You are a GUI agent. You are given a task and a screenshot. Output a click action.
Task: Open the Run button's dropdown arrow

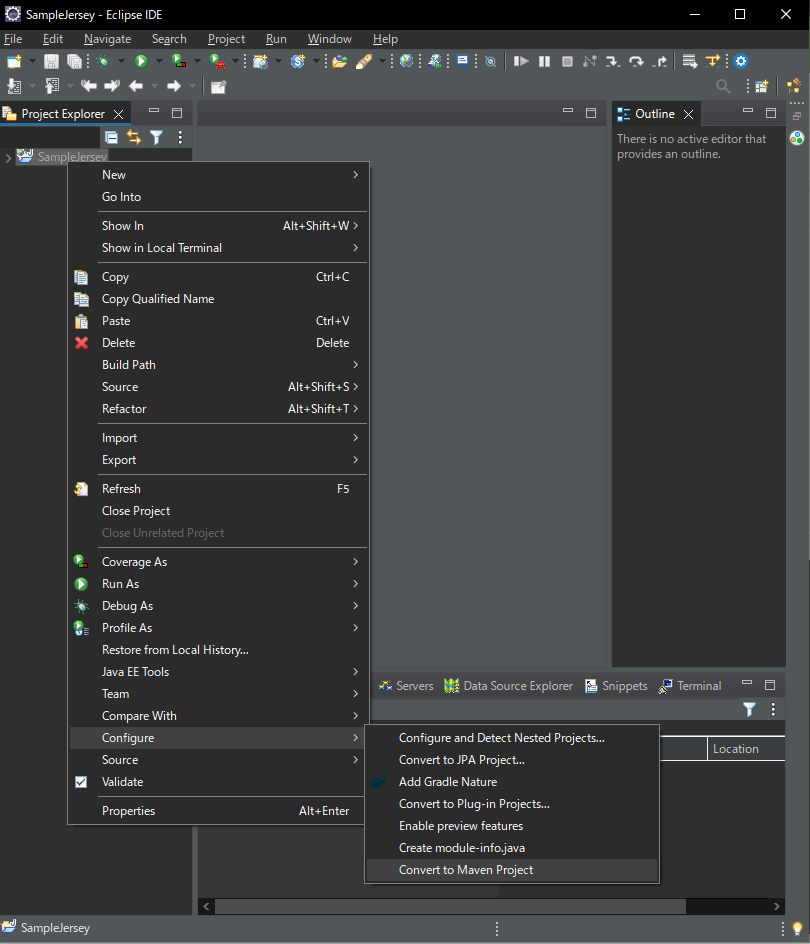click(x=158, y=61)
